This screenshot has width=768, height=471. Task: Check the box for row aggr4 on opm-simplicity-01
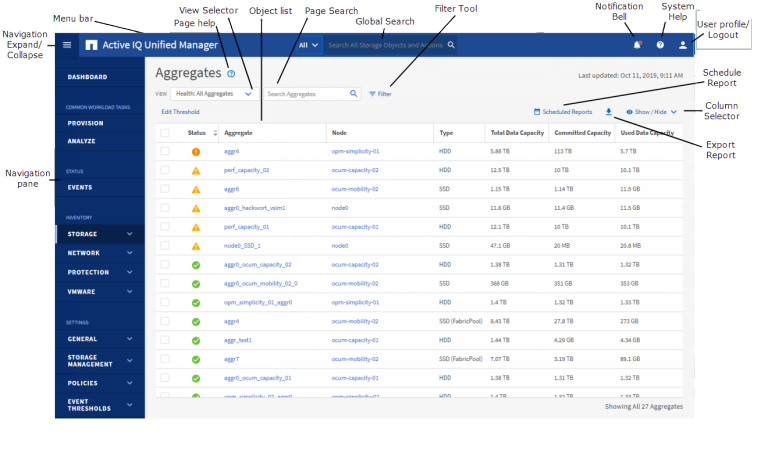pyautogui.click(x=165, y=151)
